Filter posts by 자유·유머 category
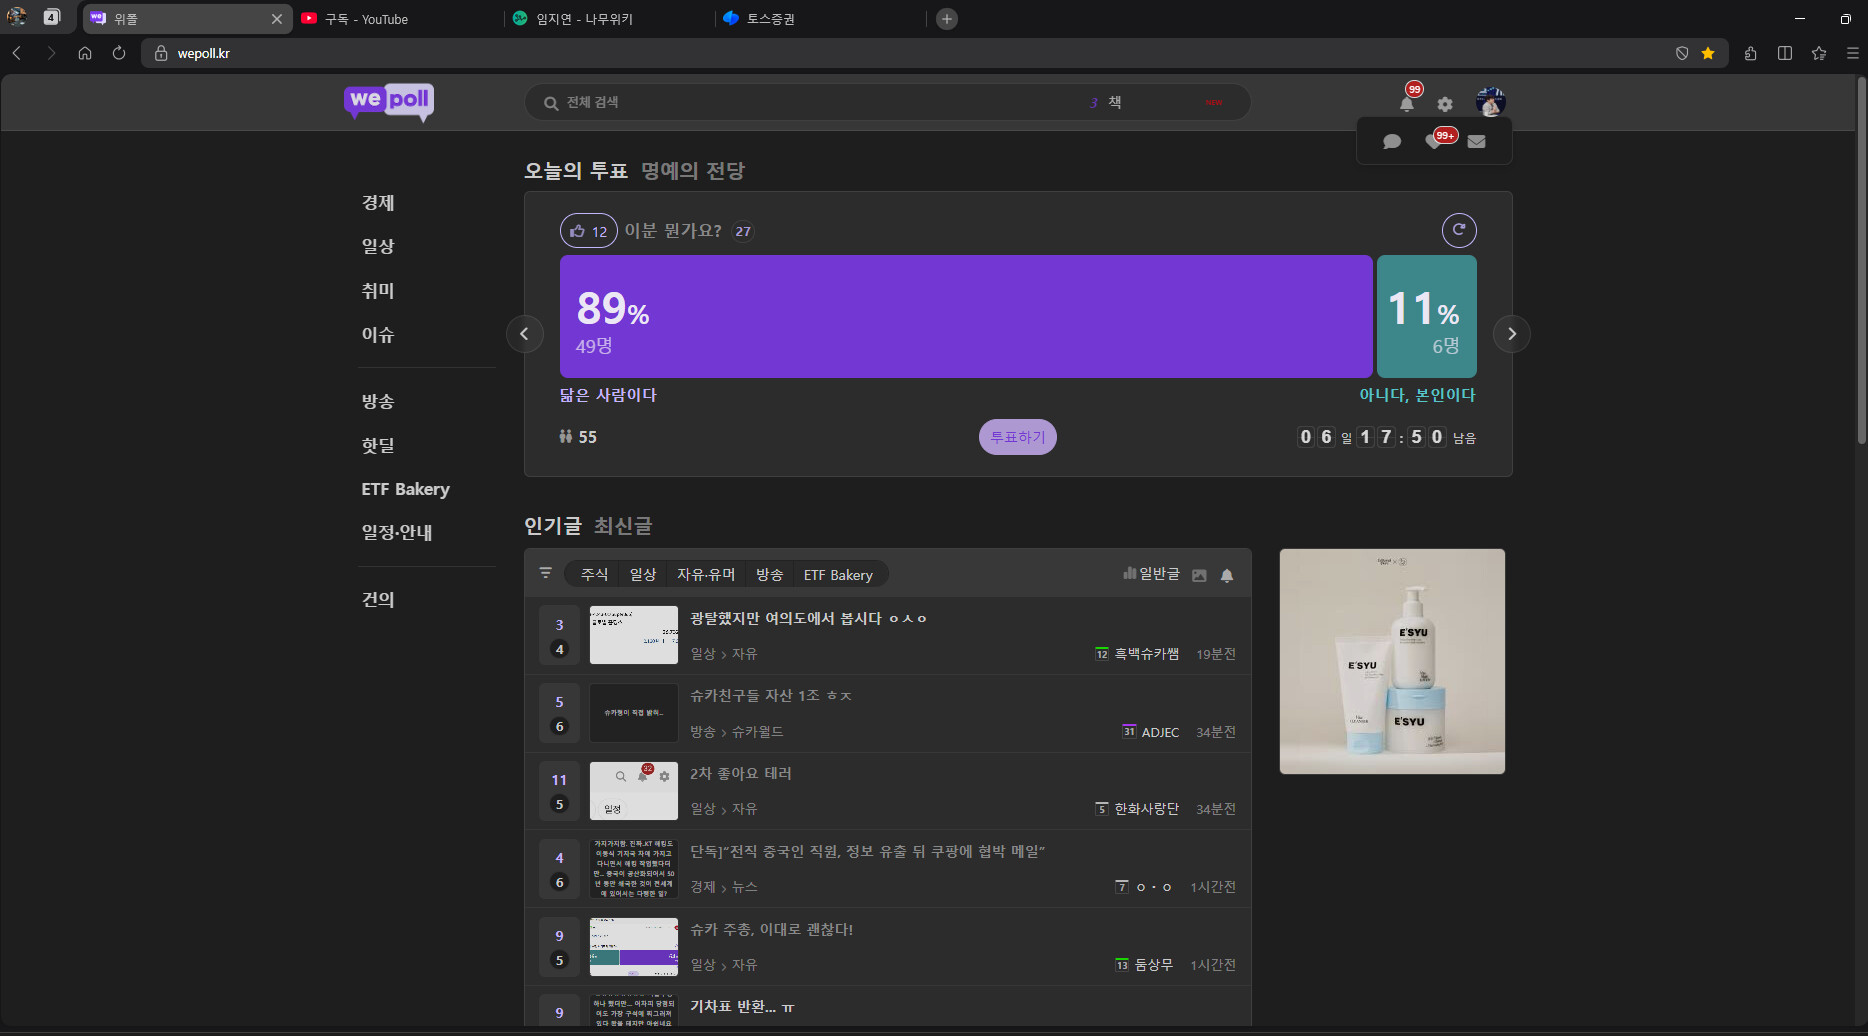Viewport: 1868px width, 1036px height. click(x=706, y=574)
